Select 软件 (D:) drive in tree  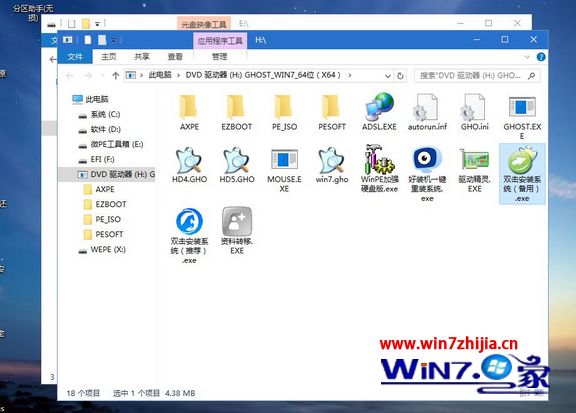(99, 129)
